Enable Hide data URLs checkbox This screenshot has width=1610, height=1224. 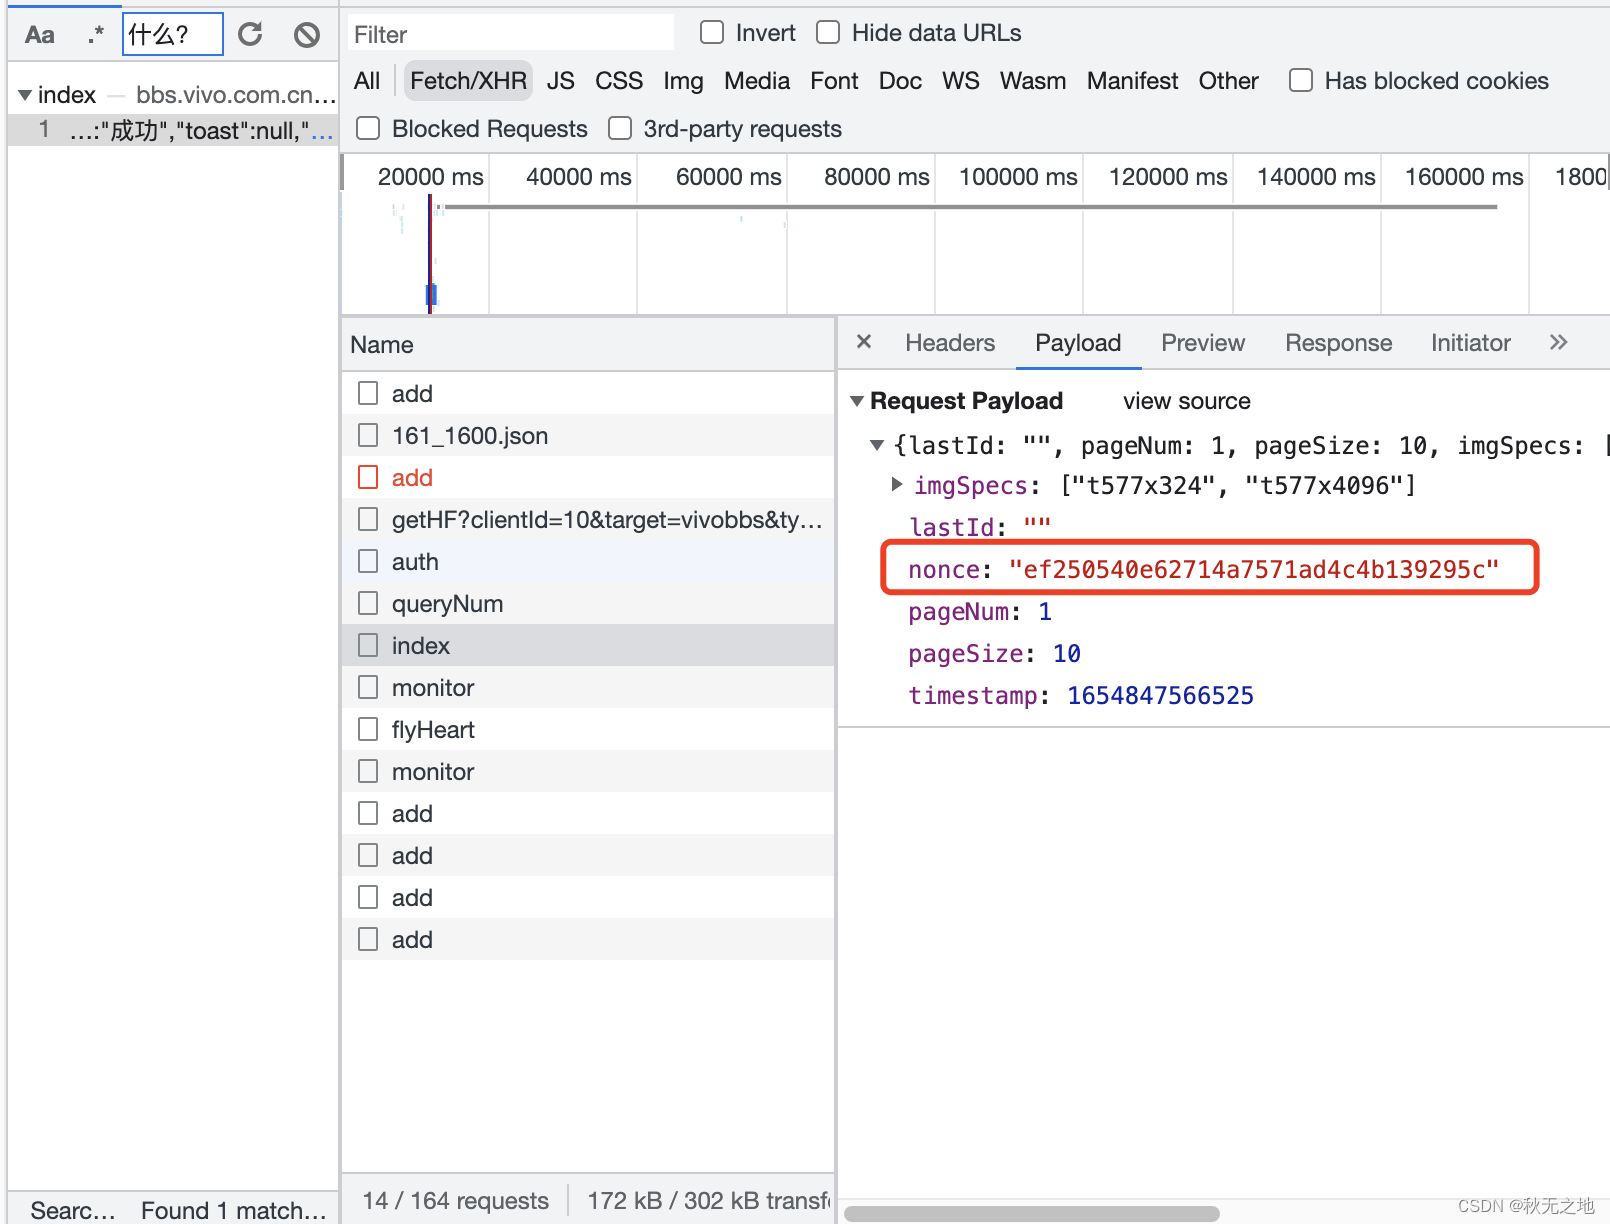(x=828, y=33)
